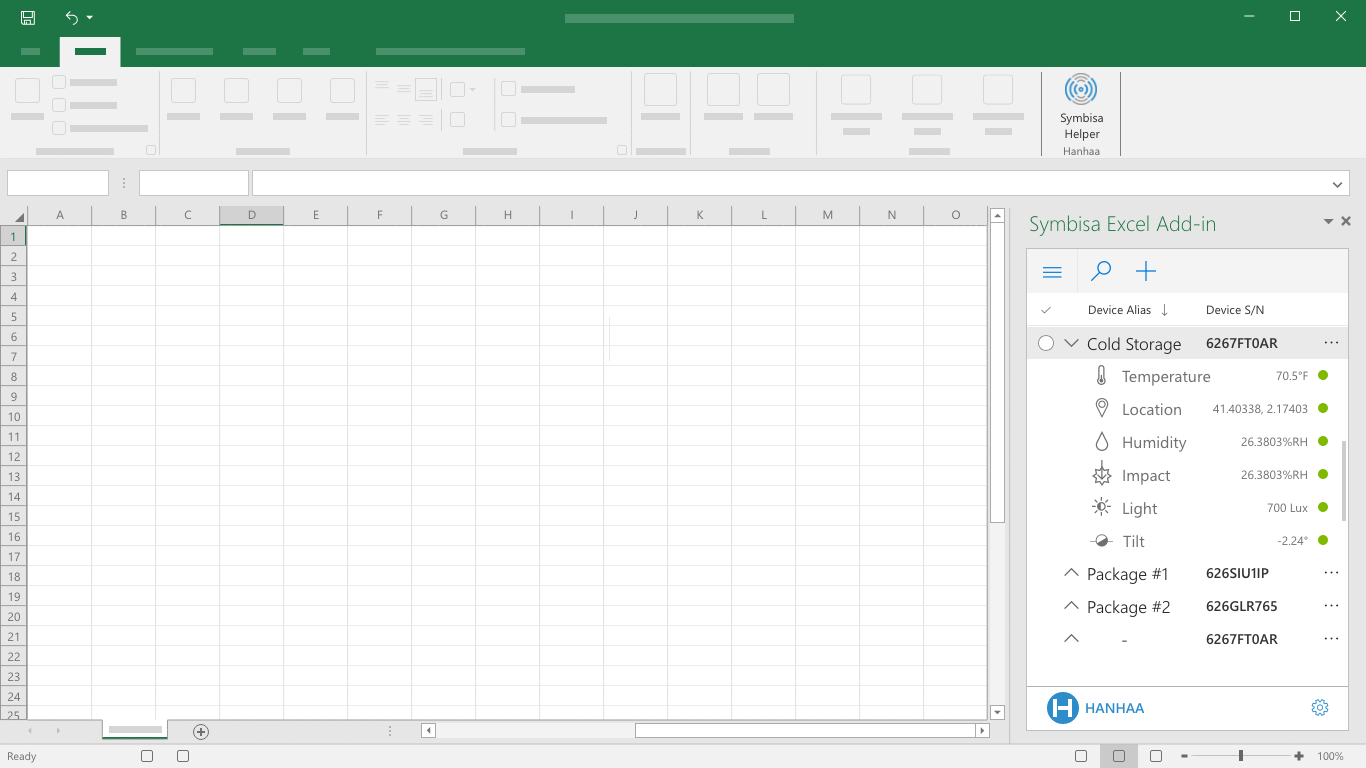Add a new sheet with plus button
Screen dimensions: 1366x768
(x=201, y=732)
